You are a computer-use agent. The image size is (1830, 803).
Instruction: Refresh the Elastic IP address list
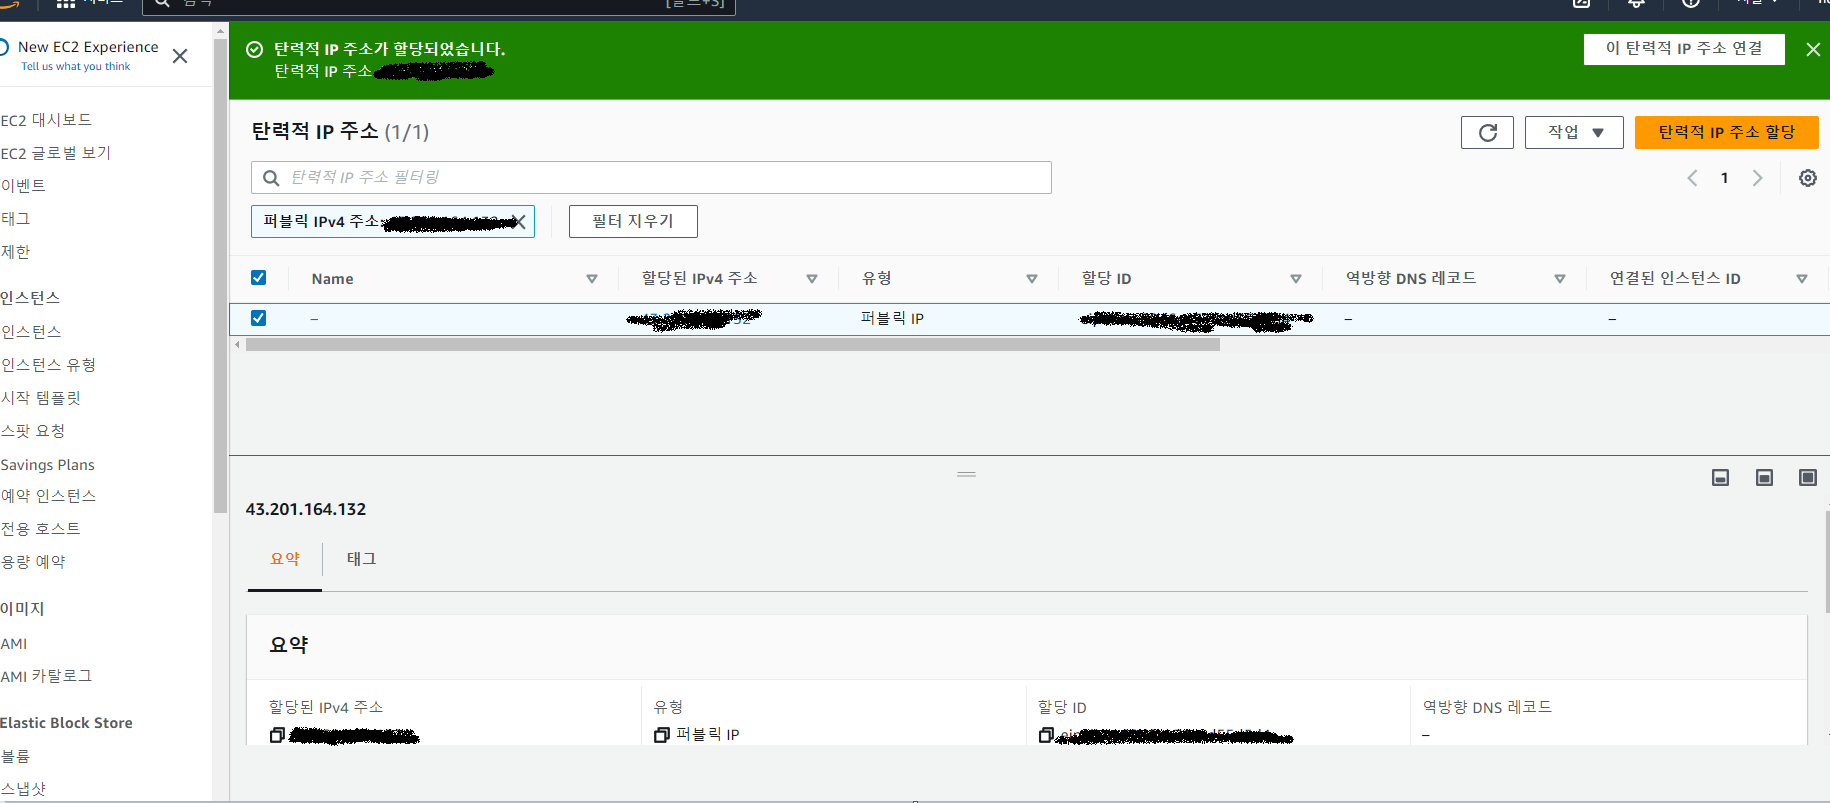click(x=1487, y=132)
